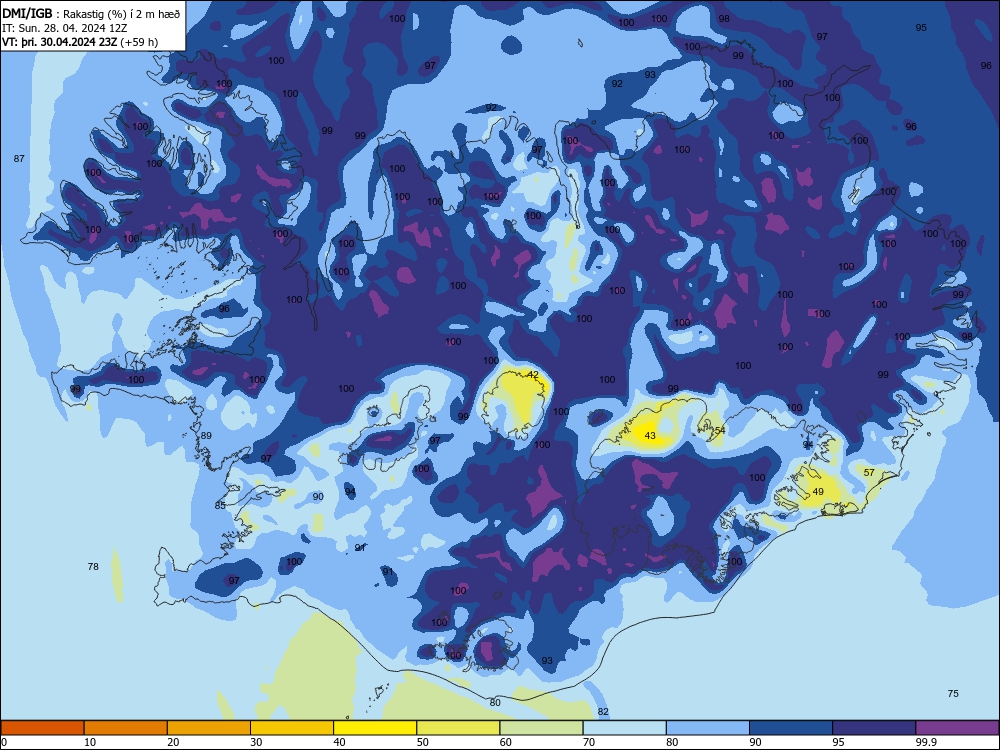
Task: Click the humidity value '82' near the bottom of the map
Action: [x=603, y=711]
